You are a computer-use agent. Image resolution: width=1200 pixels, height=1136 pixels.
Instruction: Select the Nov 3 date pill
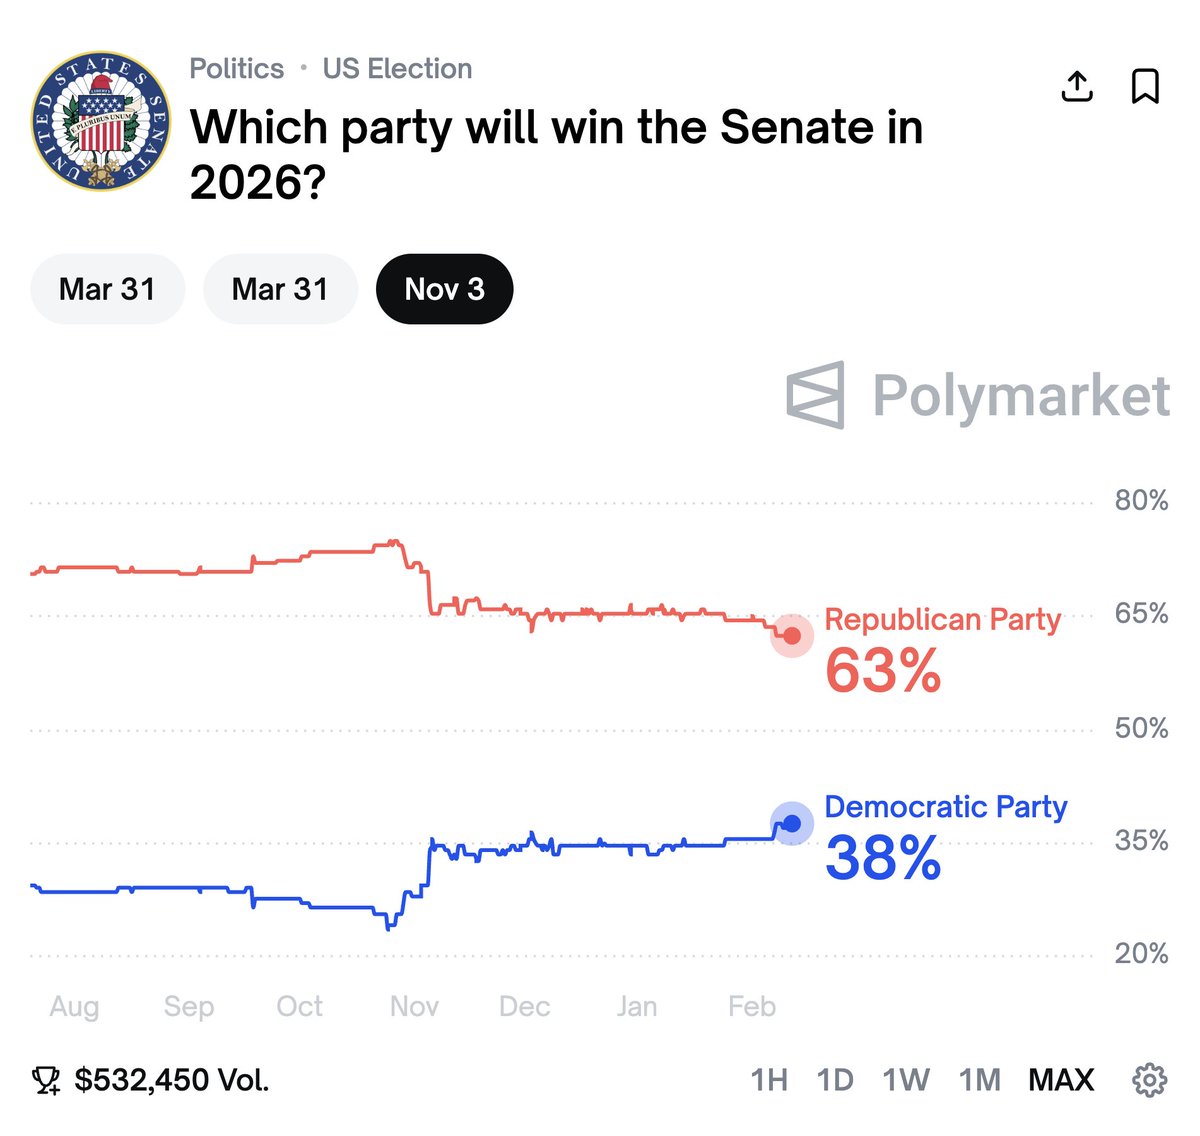click(x=444, y=289)
